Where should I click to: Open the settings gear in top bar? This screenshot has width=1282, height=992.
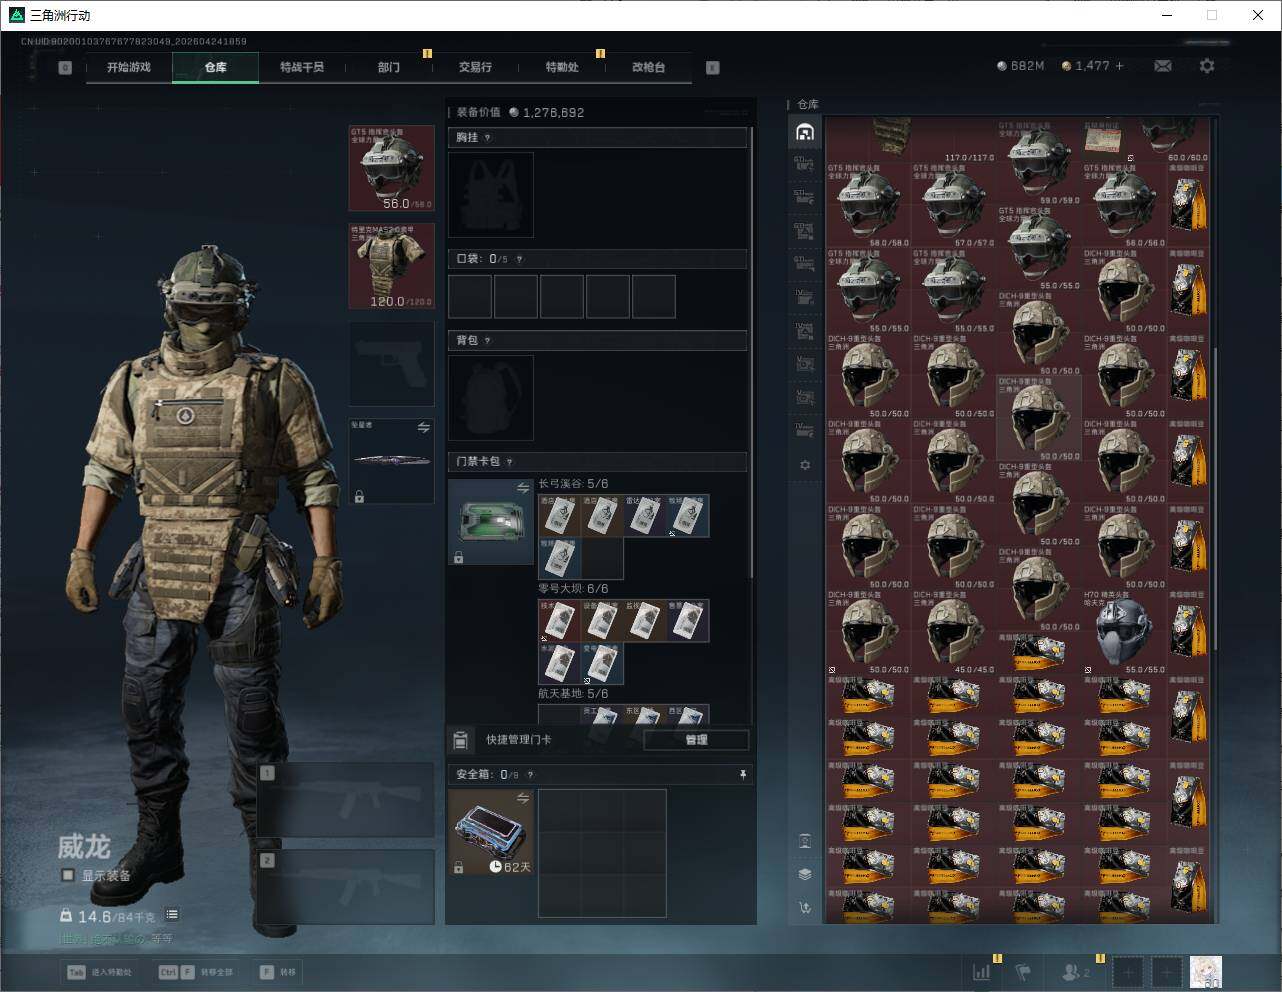click(1207, 66)
